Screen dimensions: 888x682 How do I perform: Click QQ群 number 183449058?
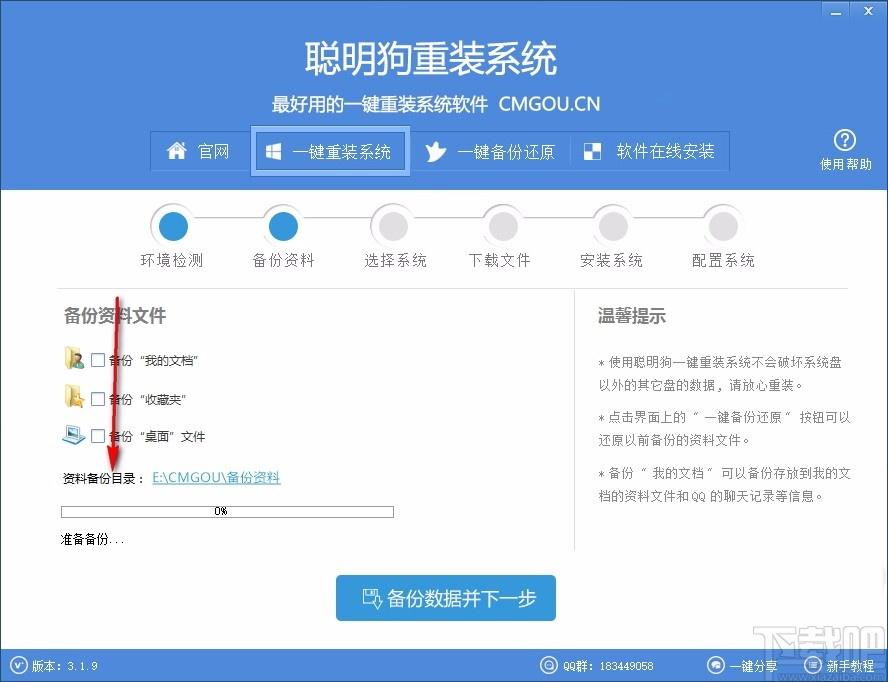tap(626, 666)
